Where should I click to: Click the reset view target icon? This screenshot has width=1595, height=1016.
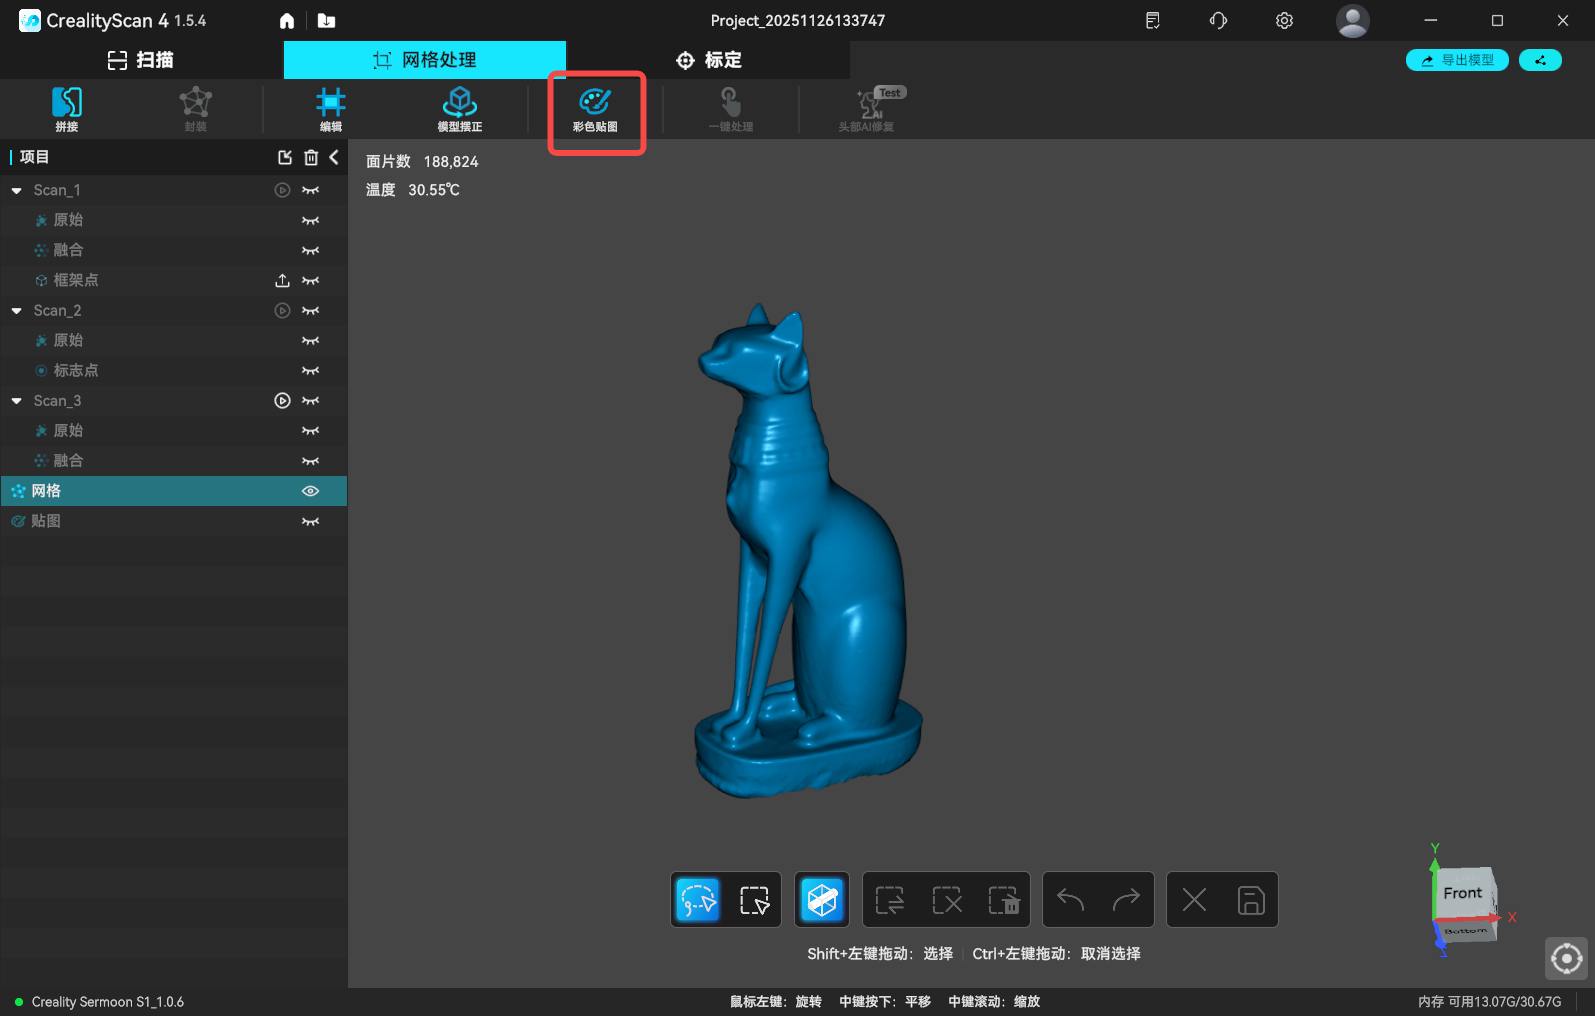(x=1566, y=959)
